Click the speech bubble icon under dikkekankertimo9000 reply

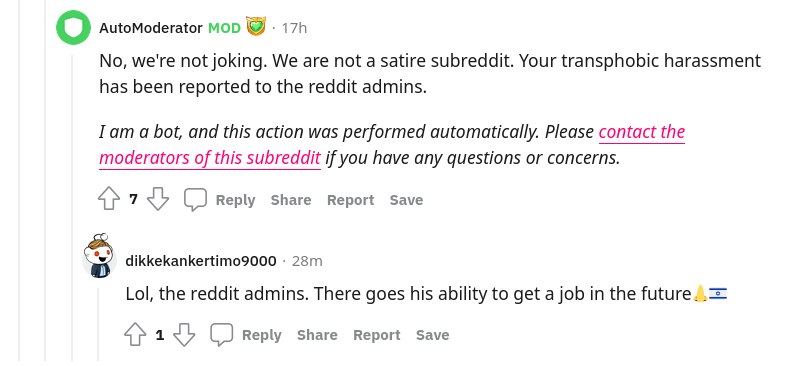click(x=222, y=335)
